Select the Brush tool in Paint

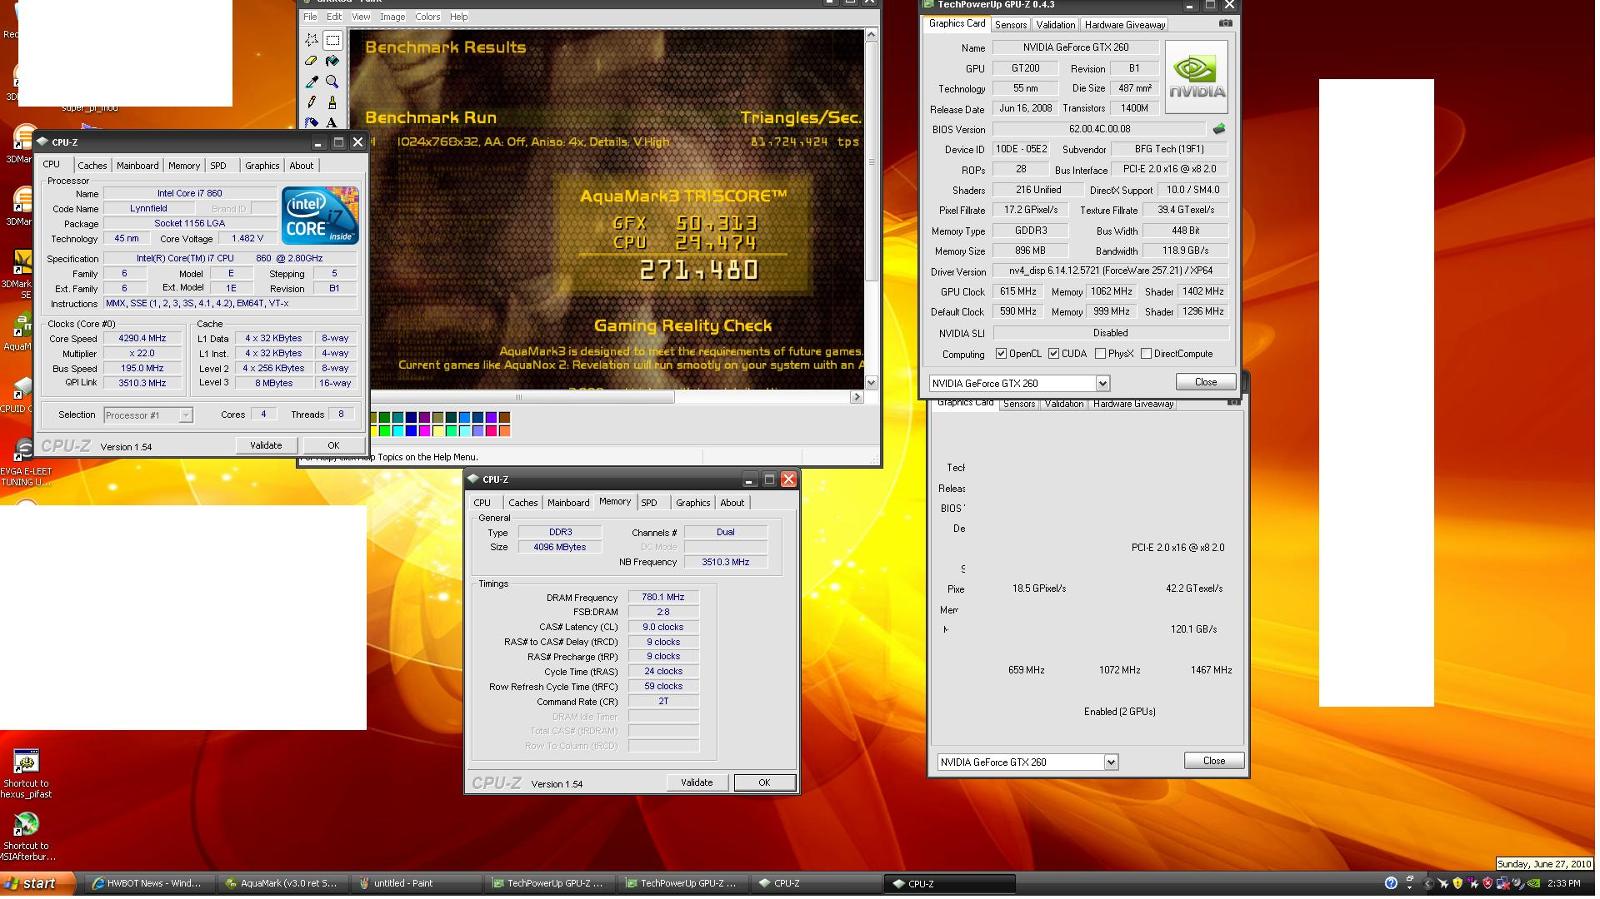333,102
